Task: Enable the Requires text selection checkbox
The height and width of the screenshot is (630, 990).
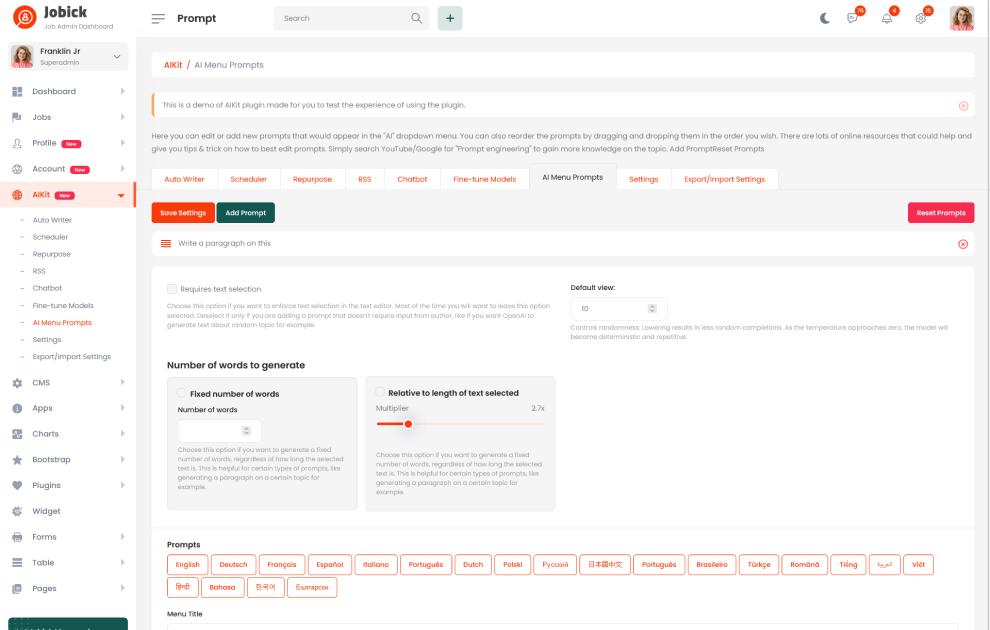Action: 172,289
